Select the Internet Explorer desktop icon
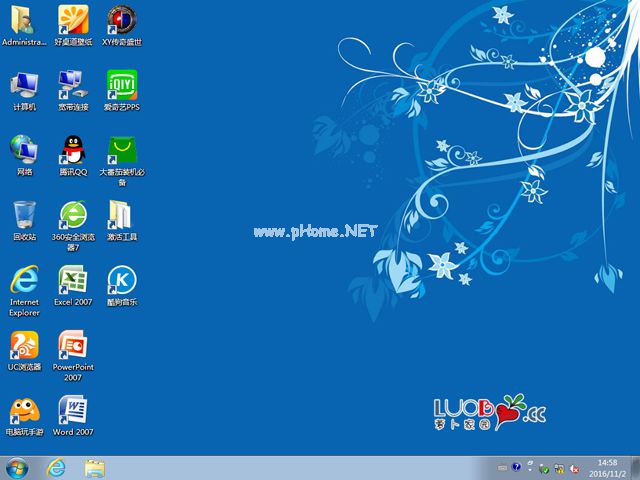This screenshot has height=480, width=640. (24, 280)
